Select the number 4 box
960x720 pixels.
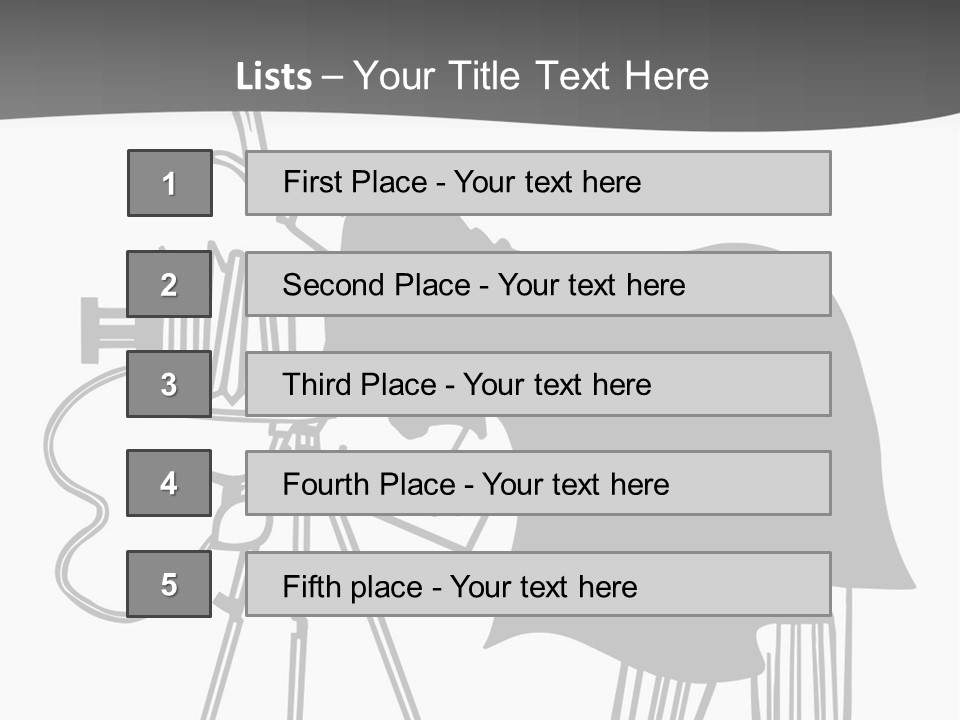(x=169, y=483)
